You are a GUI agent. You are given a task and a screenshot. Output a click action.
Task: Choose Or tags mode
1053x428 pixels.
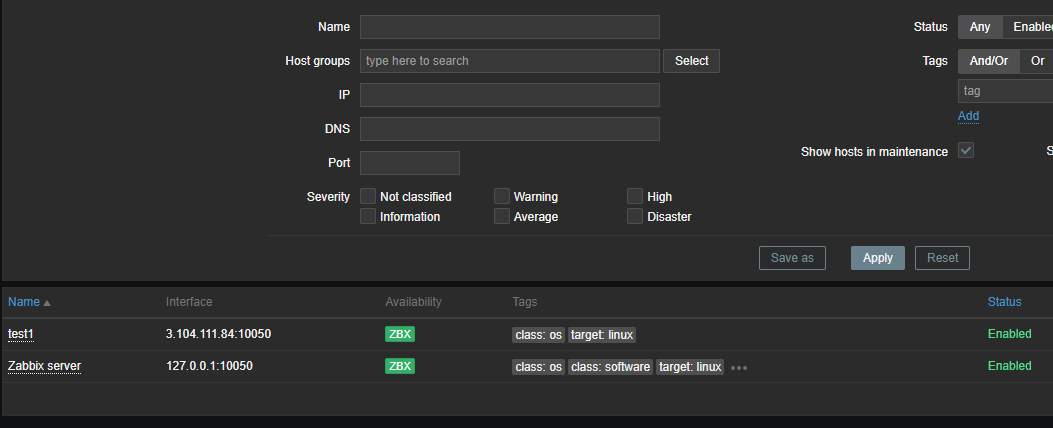coord(1037,60)
